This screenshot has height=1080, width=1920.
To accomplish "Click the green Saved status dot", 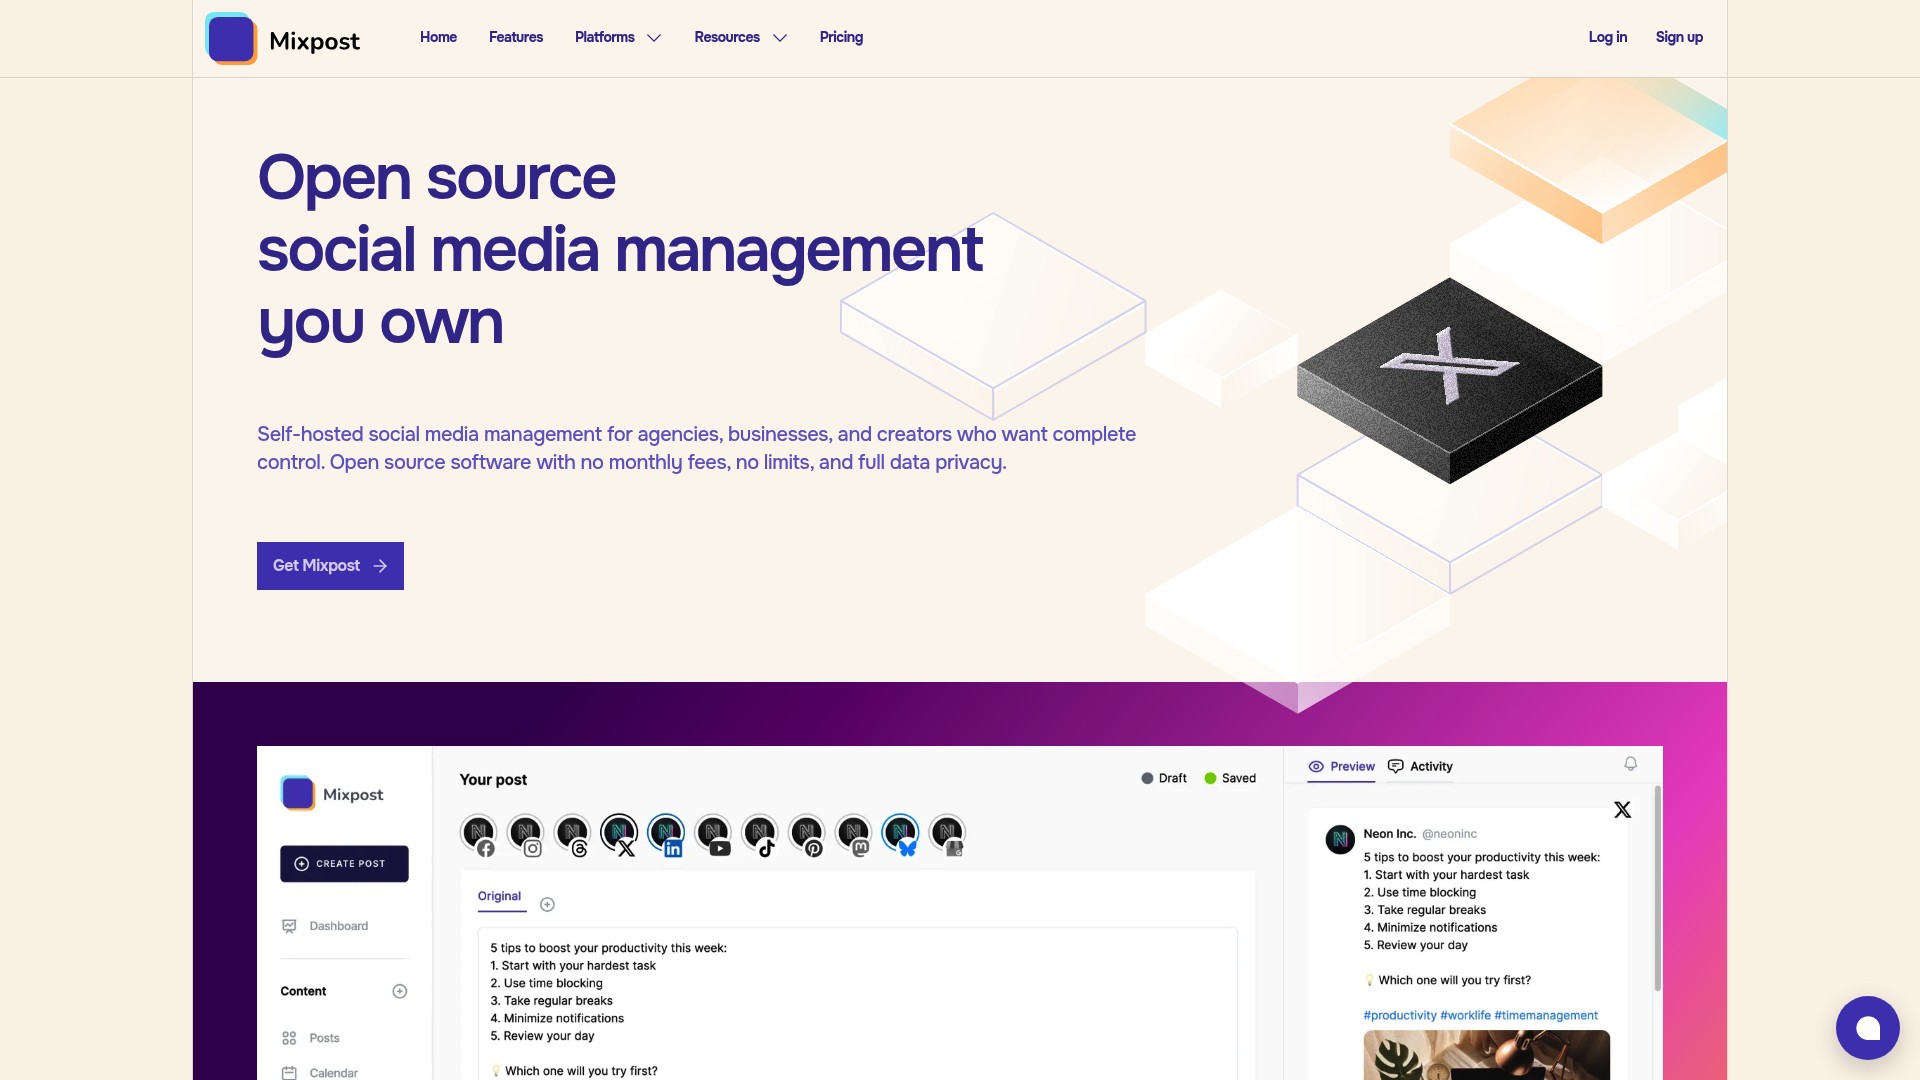I will (x=1210, y=778).
